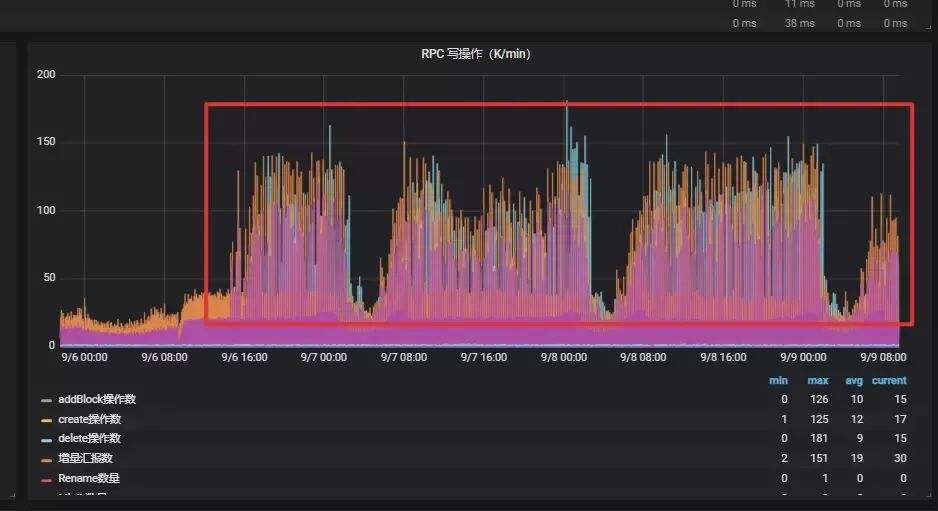Click the 9/9 00:00 x-axis label
The image size is (938, 511).
[x=803, y=357]
